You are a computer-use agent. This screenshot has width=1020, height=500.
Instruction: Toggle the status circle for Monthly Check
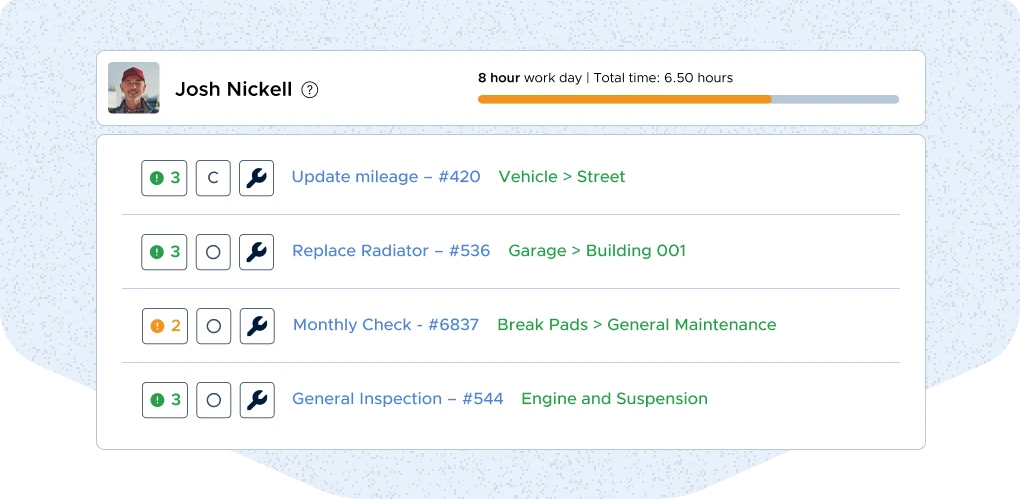[x=213, y=326]
